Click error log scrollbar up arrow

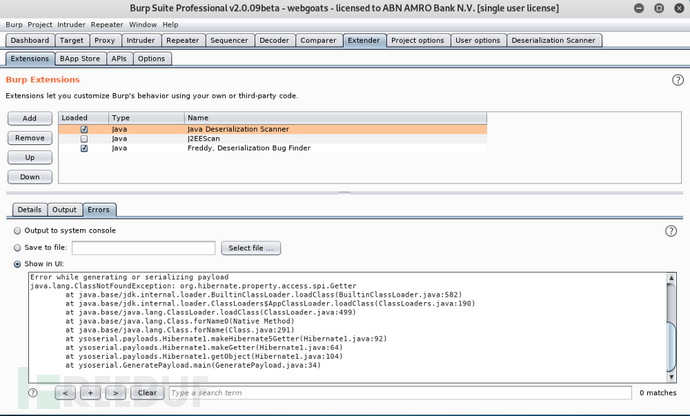pyautogui.click(x=671, y=278)
